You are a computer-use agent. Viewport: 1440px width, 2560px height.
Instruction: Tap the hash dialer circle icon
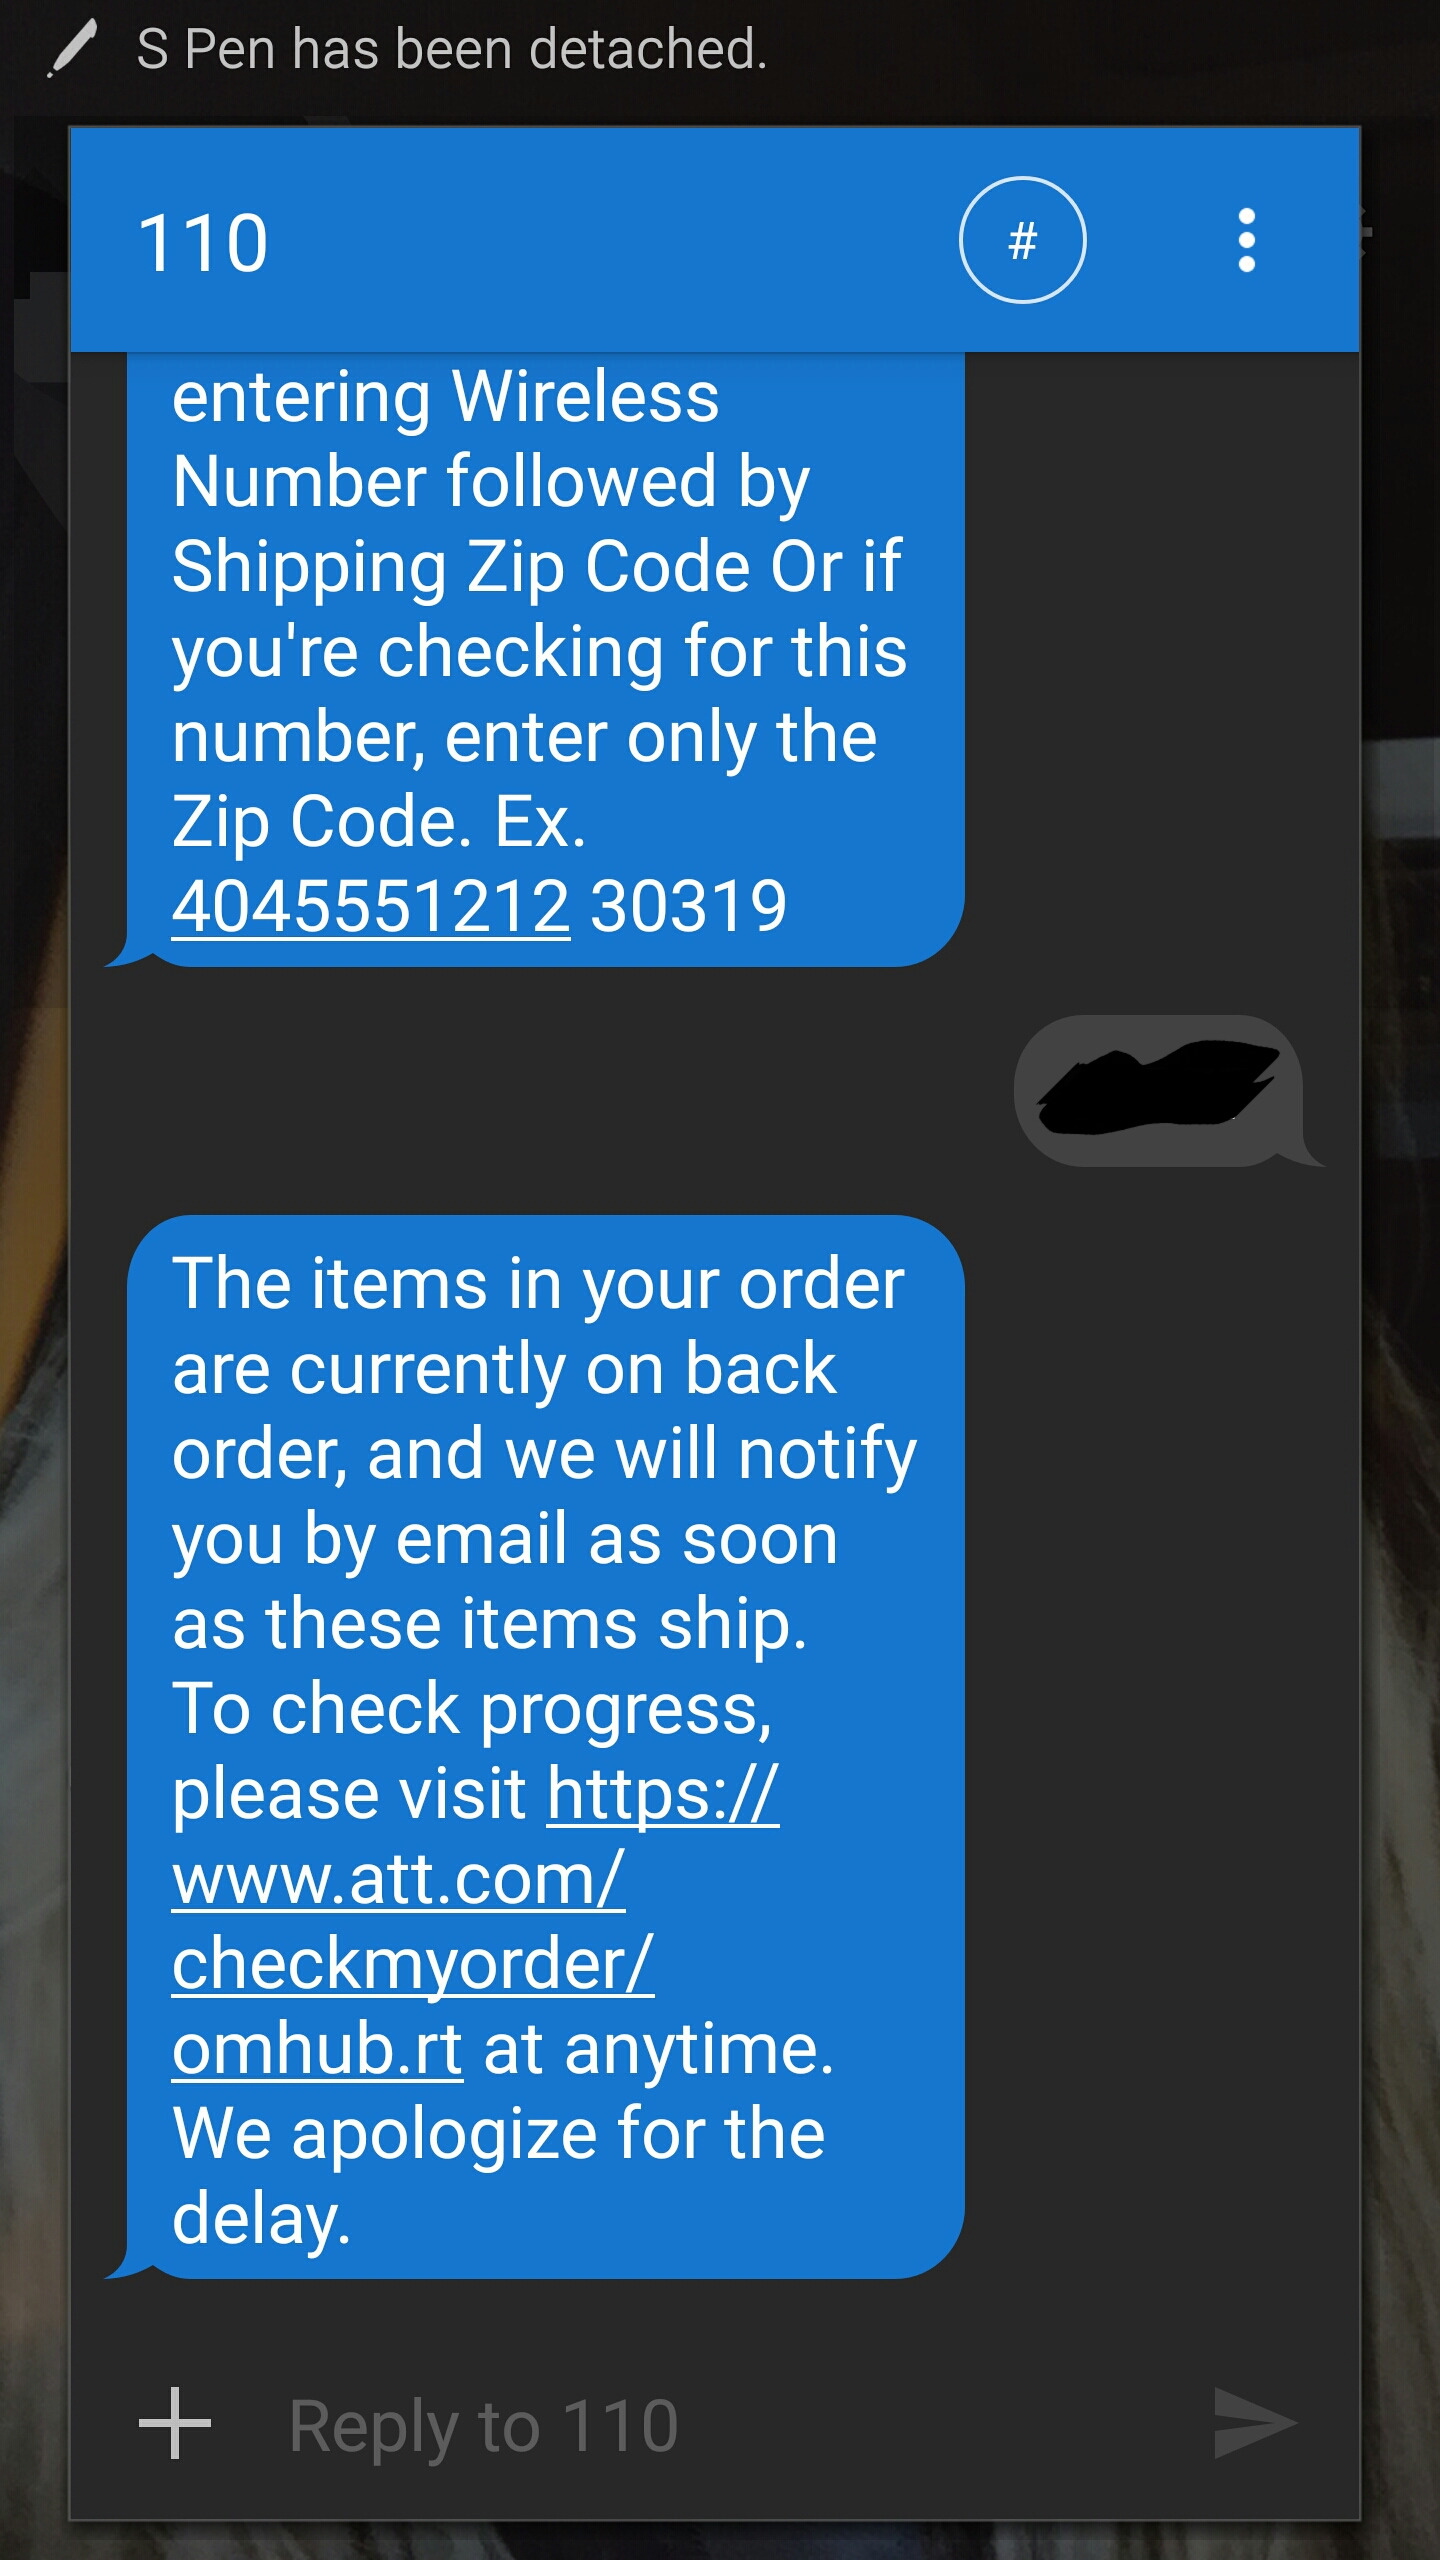(x=1022, y=240)
